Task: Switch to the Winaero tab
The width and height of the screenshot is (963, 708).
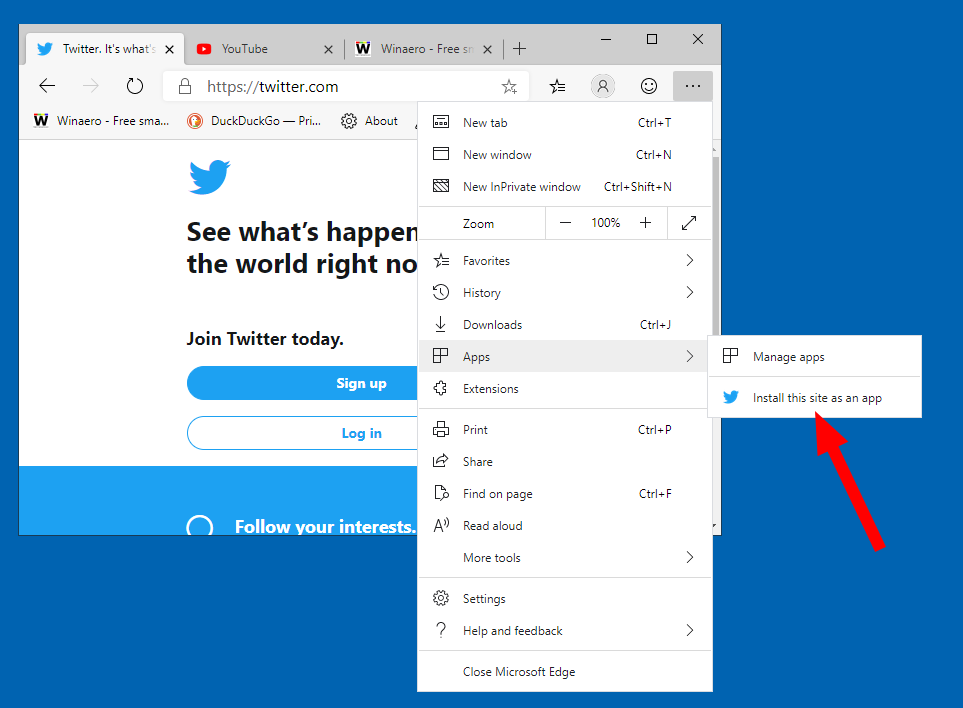Action: [x=424, y=49]
